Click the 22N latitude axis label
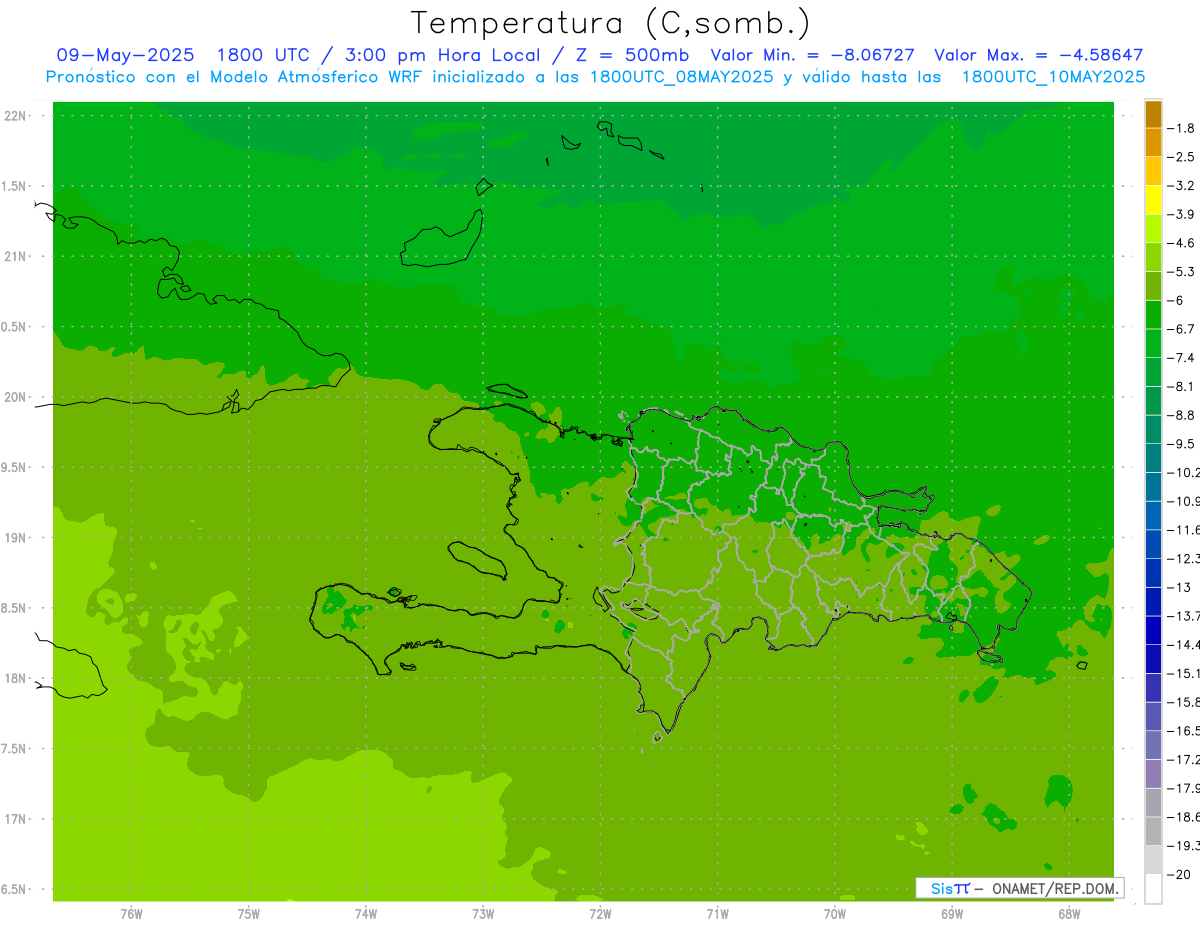Screen dimensions: 1200x927 pos(17,116)
